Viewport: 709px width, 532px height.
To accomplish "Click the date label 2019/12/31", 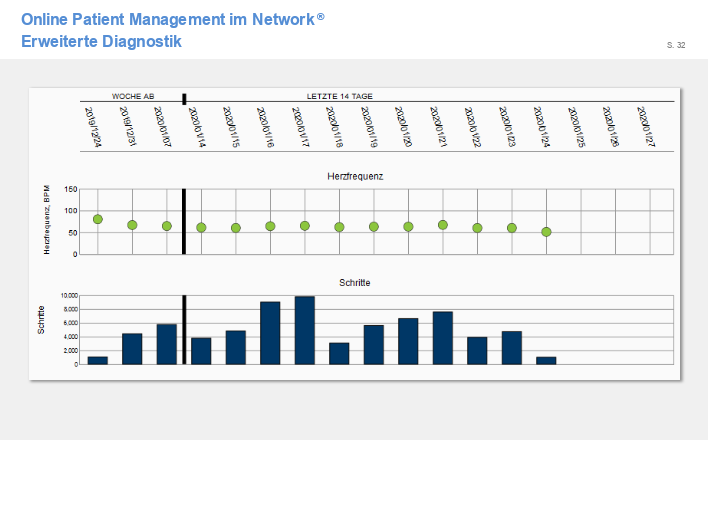I will pos(126,127).
